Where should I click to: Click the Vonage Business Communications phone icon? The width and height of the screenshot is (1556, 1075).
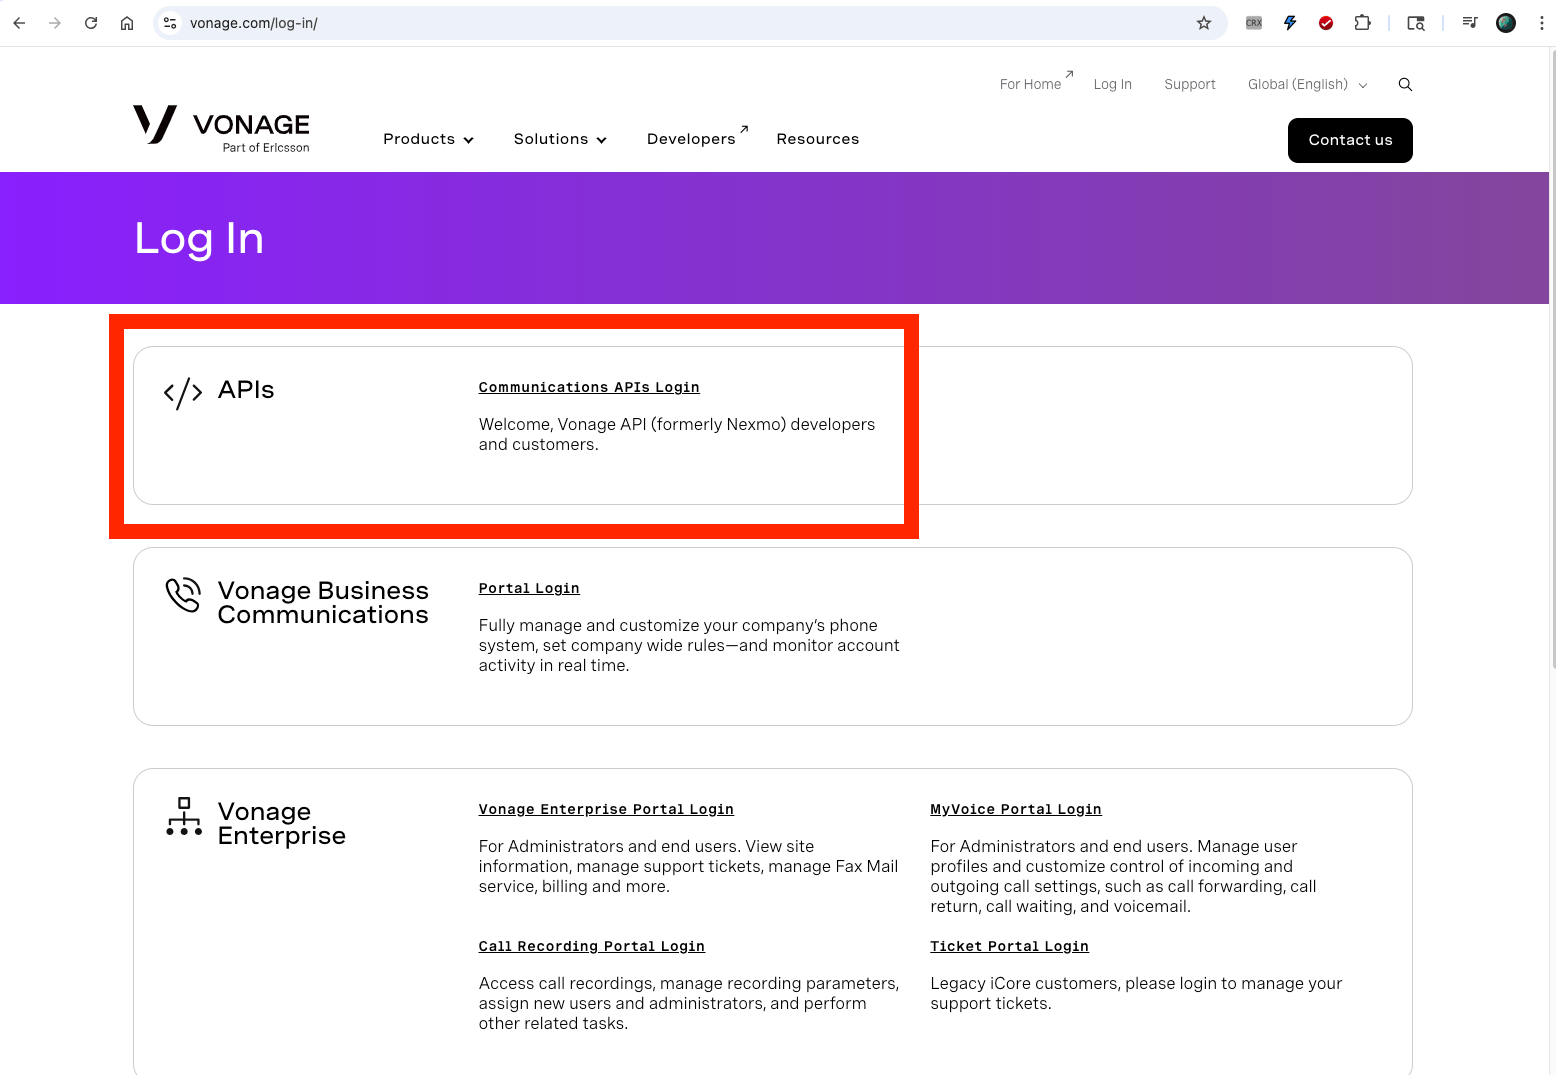click(x=183, y=594)
